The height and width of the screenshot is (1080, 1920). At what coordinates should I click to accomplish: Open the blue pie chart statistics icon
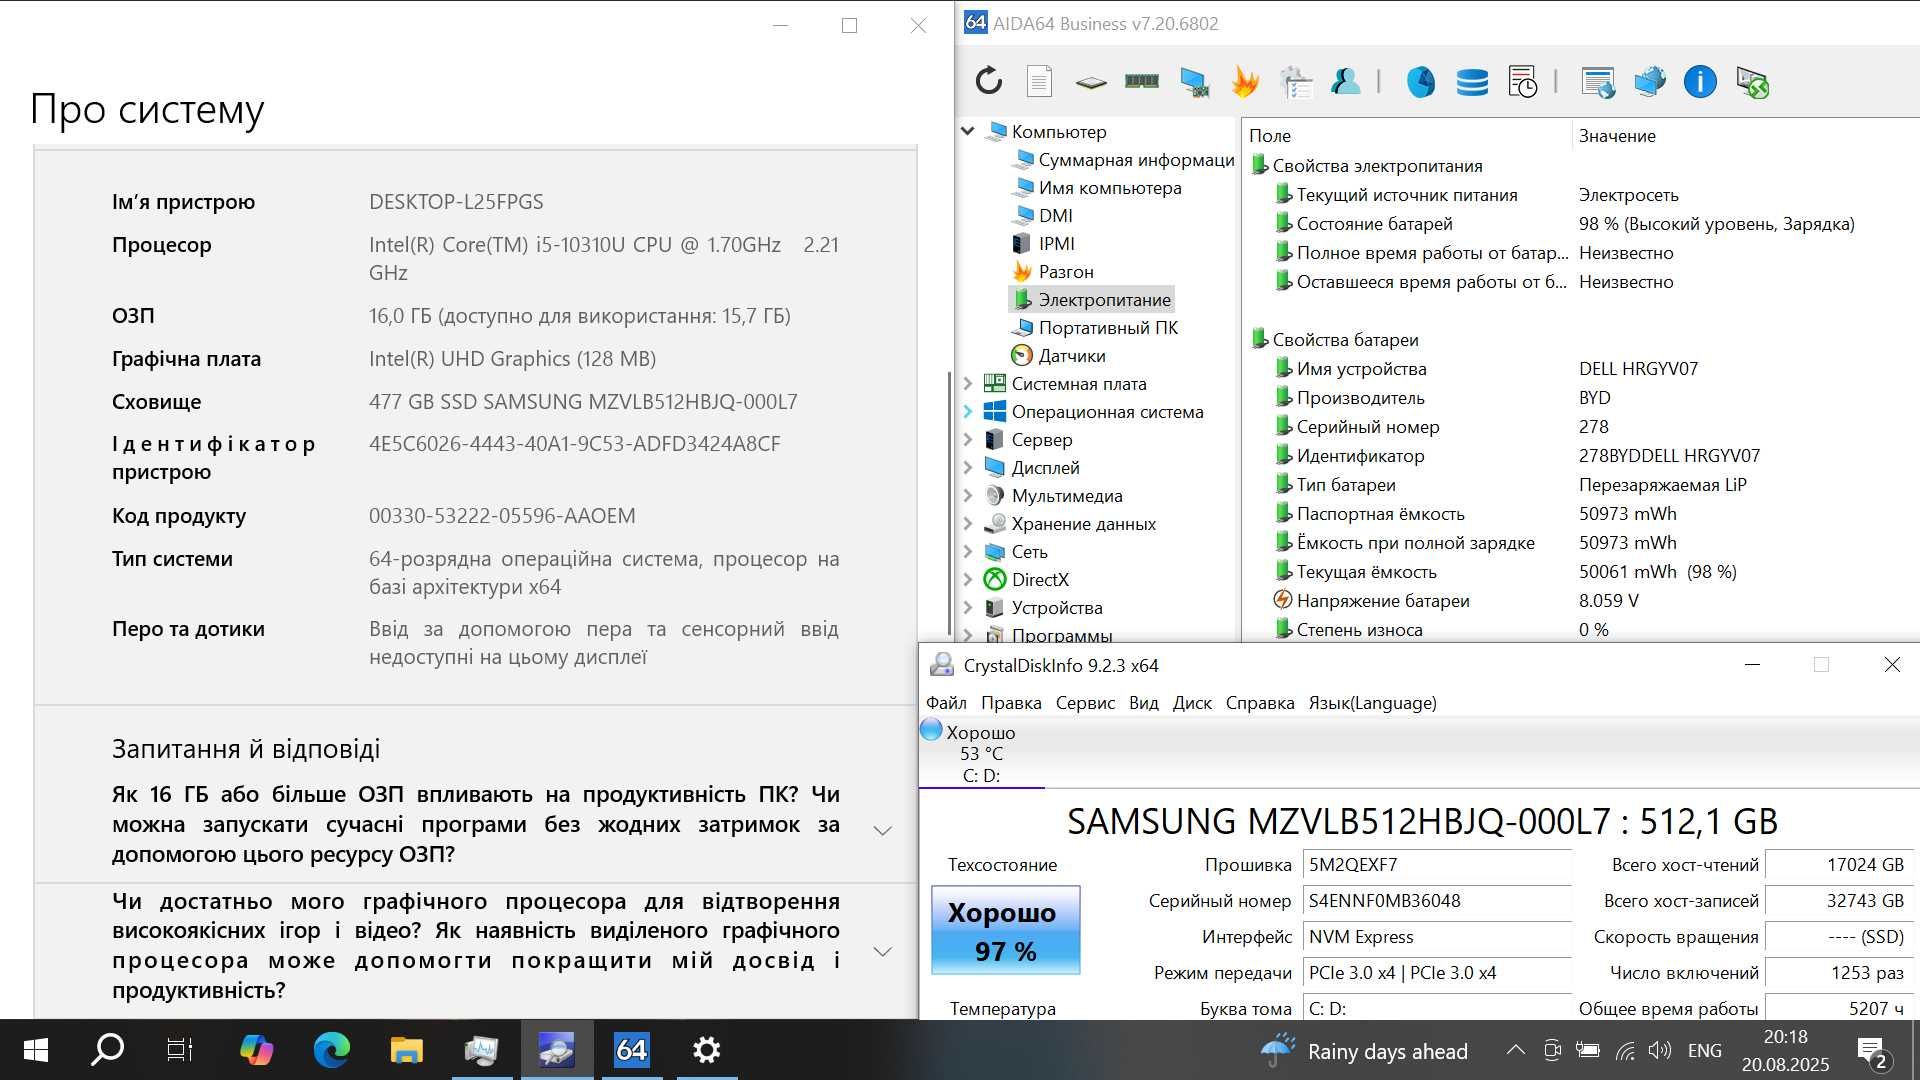tap(1420, 82)
